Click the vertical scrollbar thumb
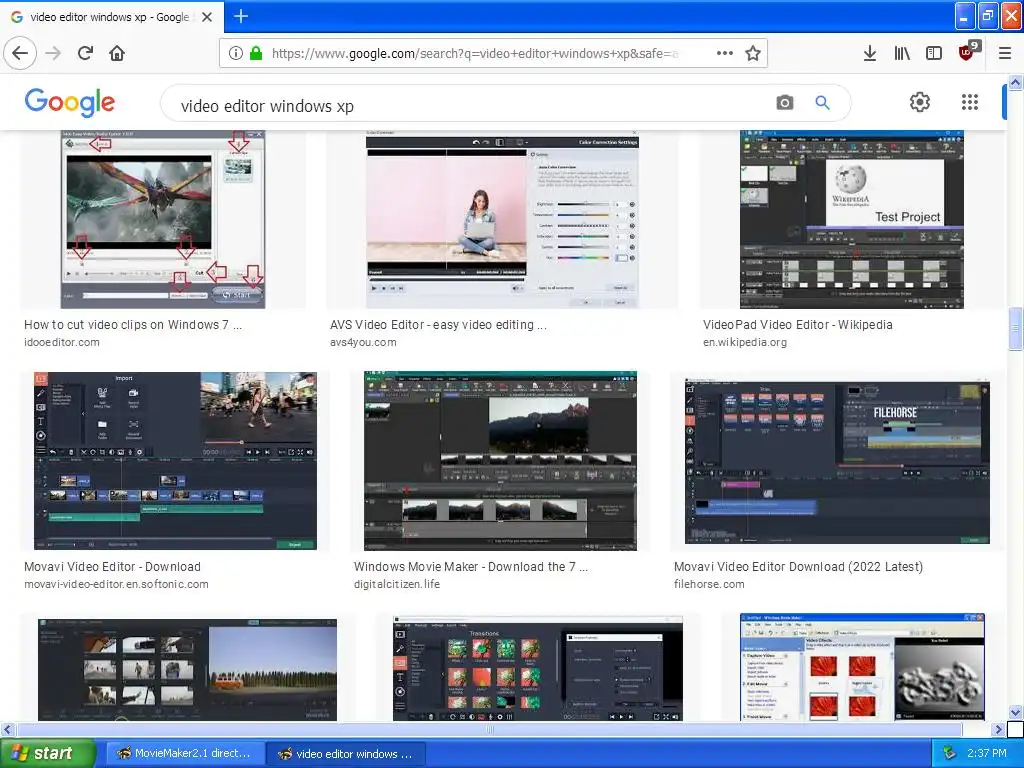1024x768 pixels. click(1016, 328)
